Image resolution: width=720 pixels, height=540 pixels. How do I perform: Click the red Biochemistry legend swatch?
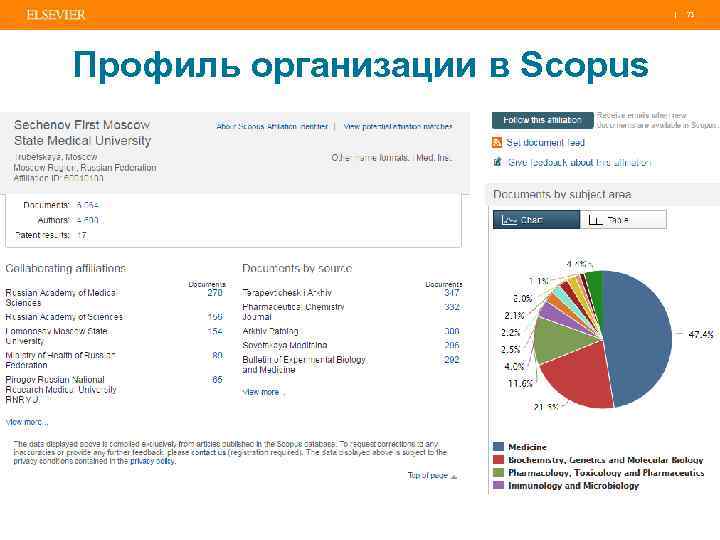[x=498, y=459]
